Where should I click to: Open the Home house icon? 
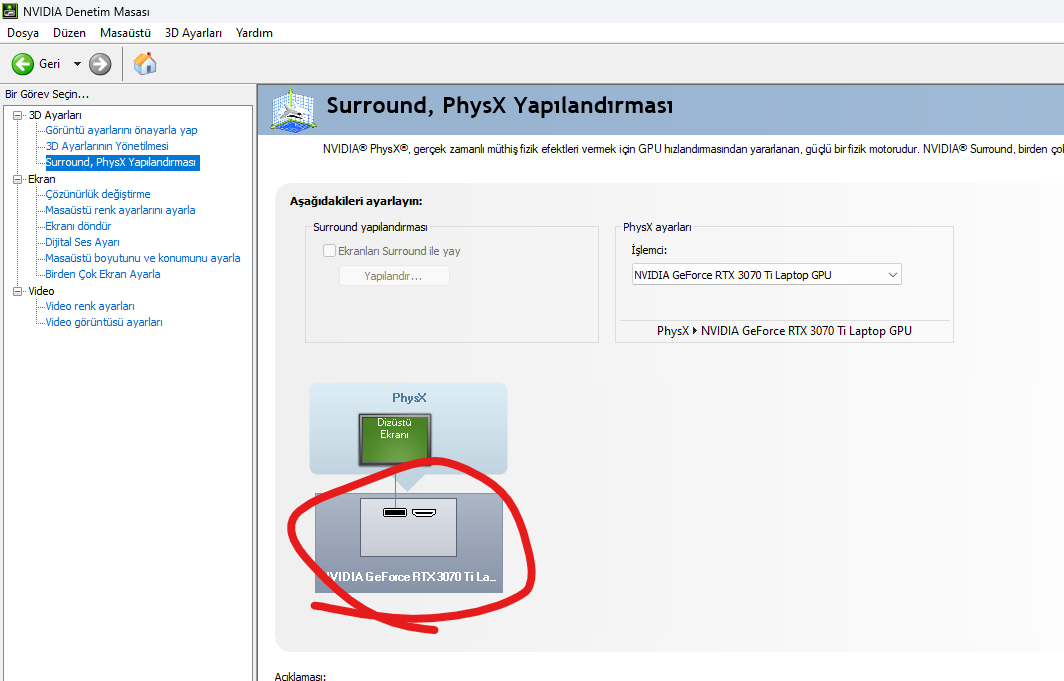[145, 64]
